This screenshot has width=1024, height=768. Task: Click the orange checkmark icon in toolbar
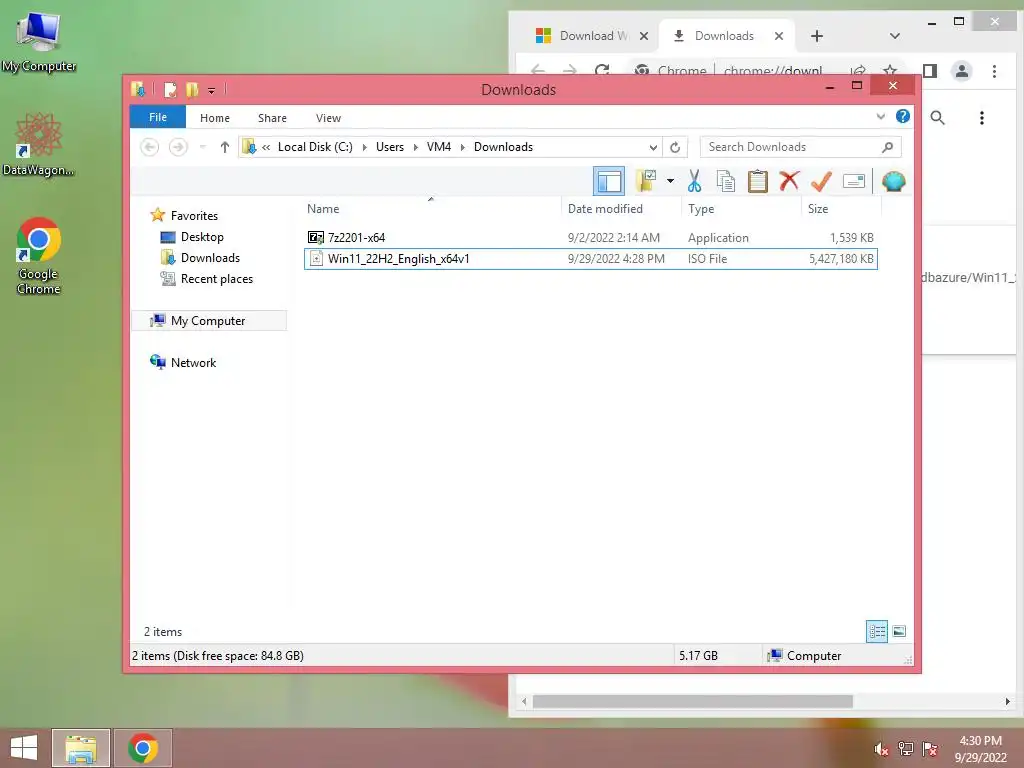point(821,182)
